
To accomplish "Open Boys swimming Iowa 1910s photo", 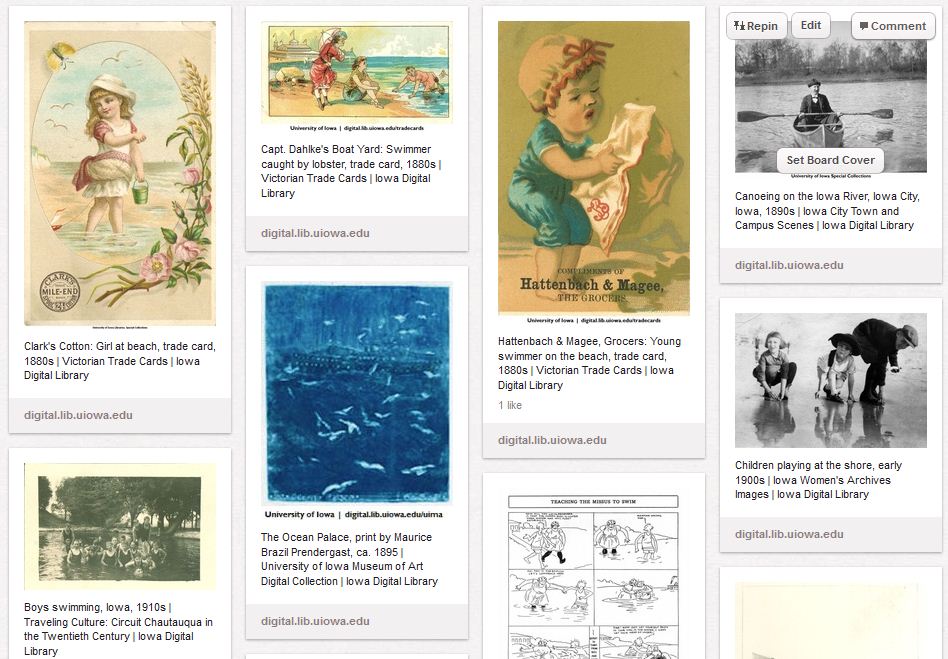I will pyautogui.click(x=120, y=527).
